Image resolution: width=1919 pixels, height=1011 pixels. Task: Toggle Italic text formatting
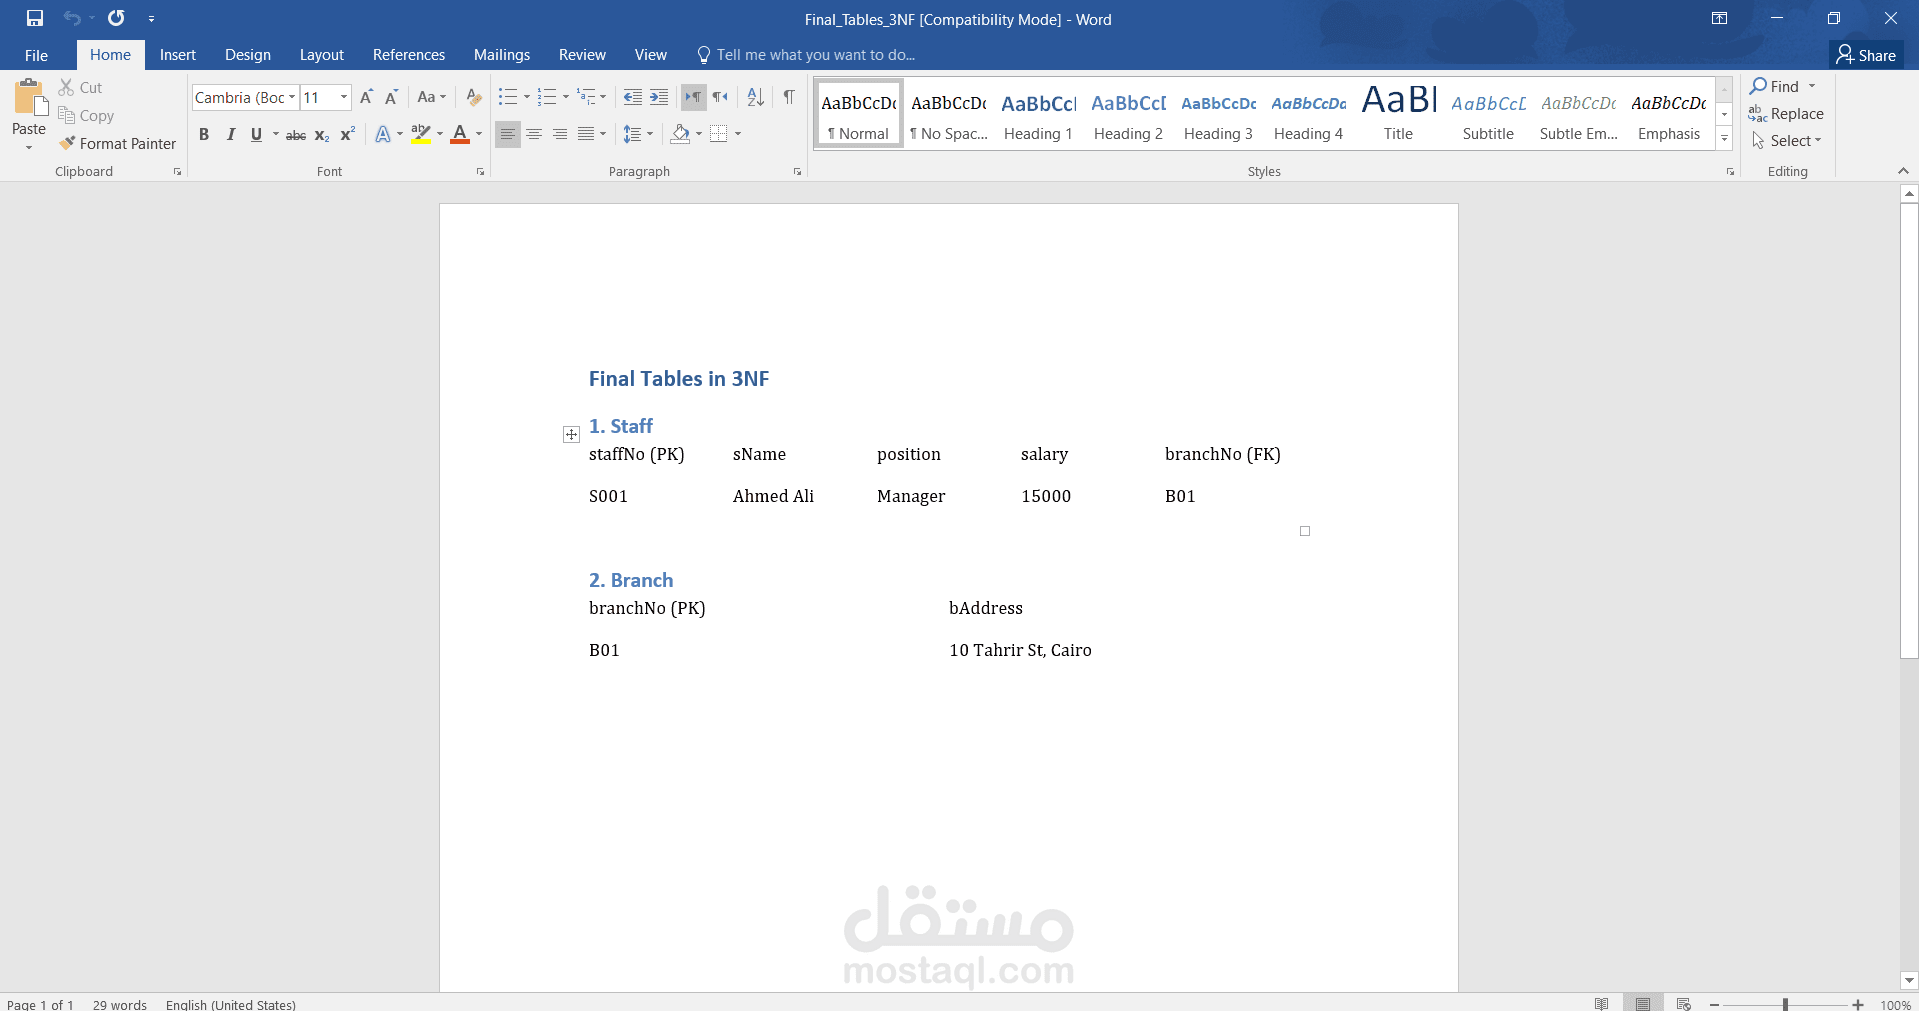coord(230,135)
